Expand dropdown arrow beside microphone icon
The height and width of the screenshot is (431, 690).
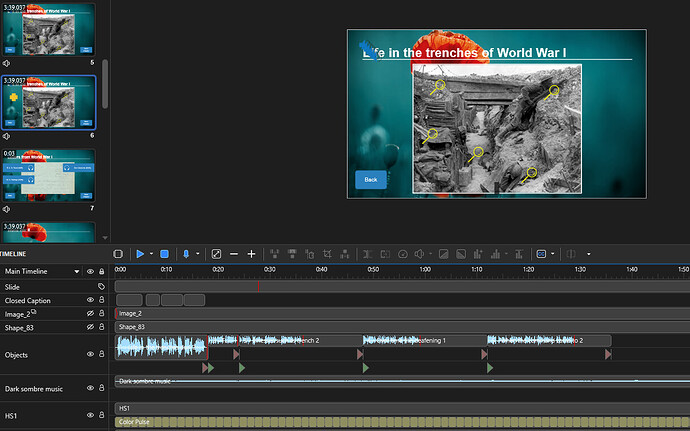point(197,254)
